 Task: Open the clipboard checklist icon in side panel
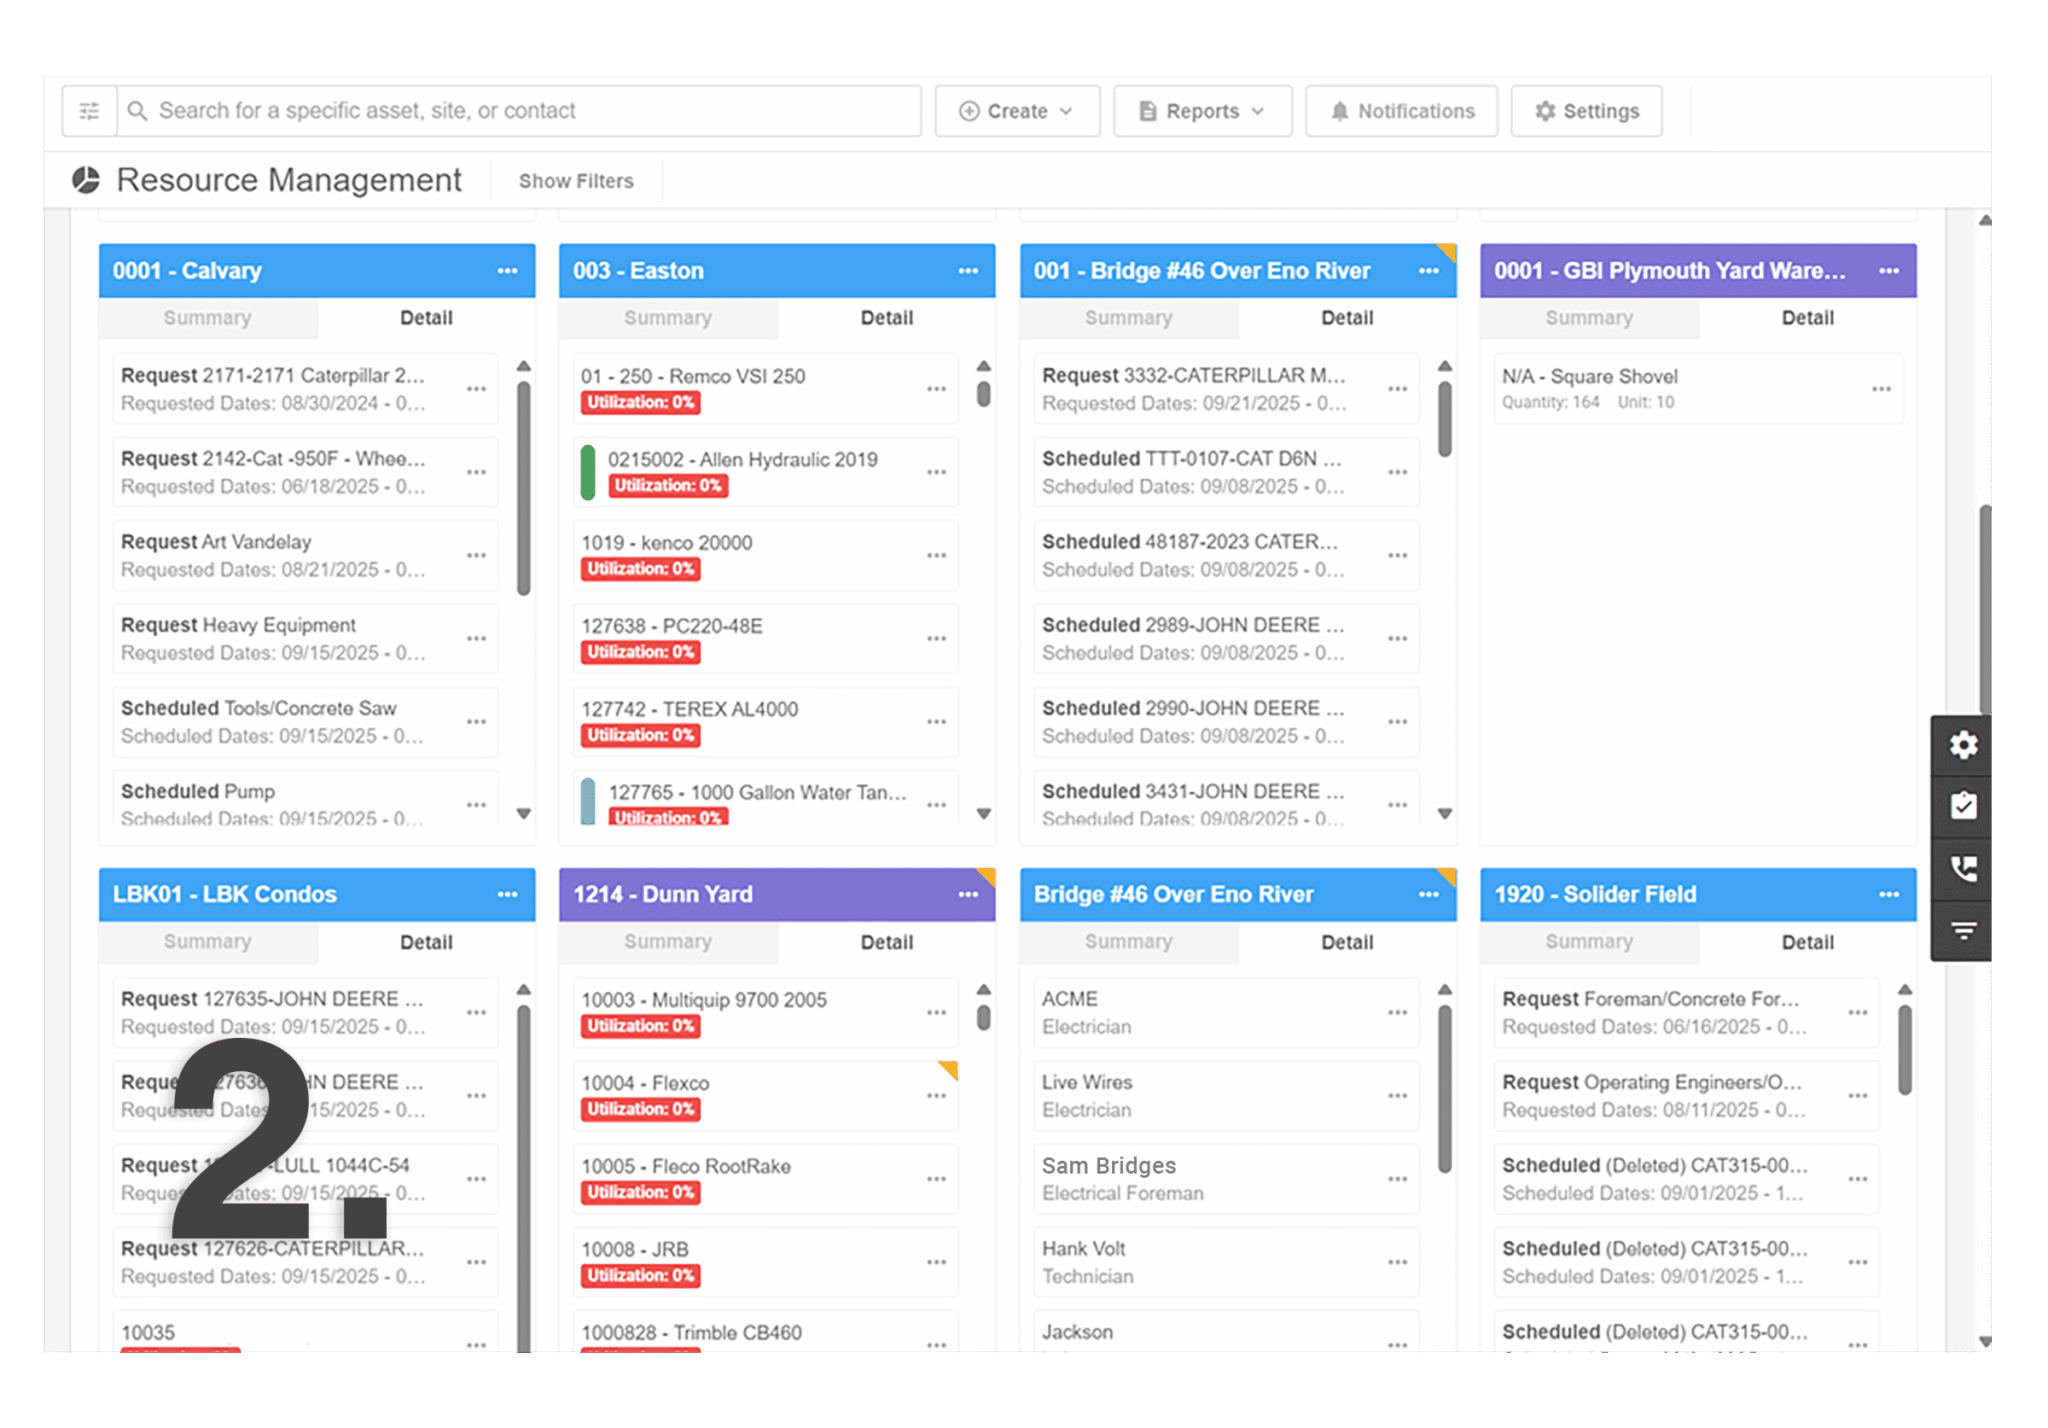coord(1963,807)
